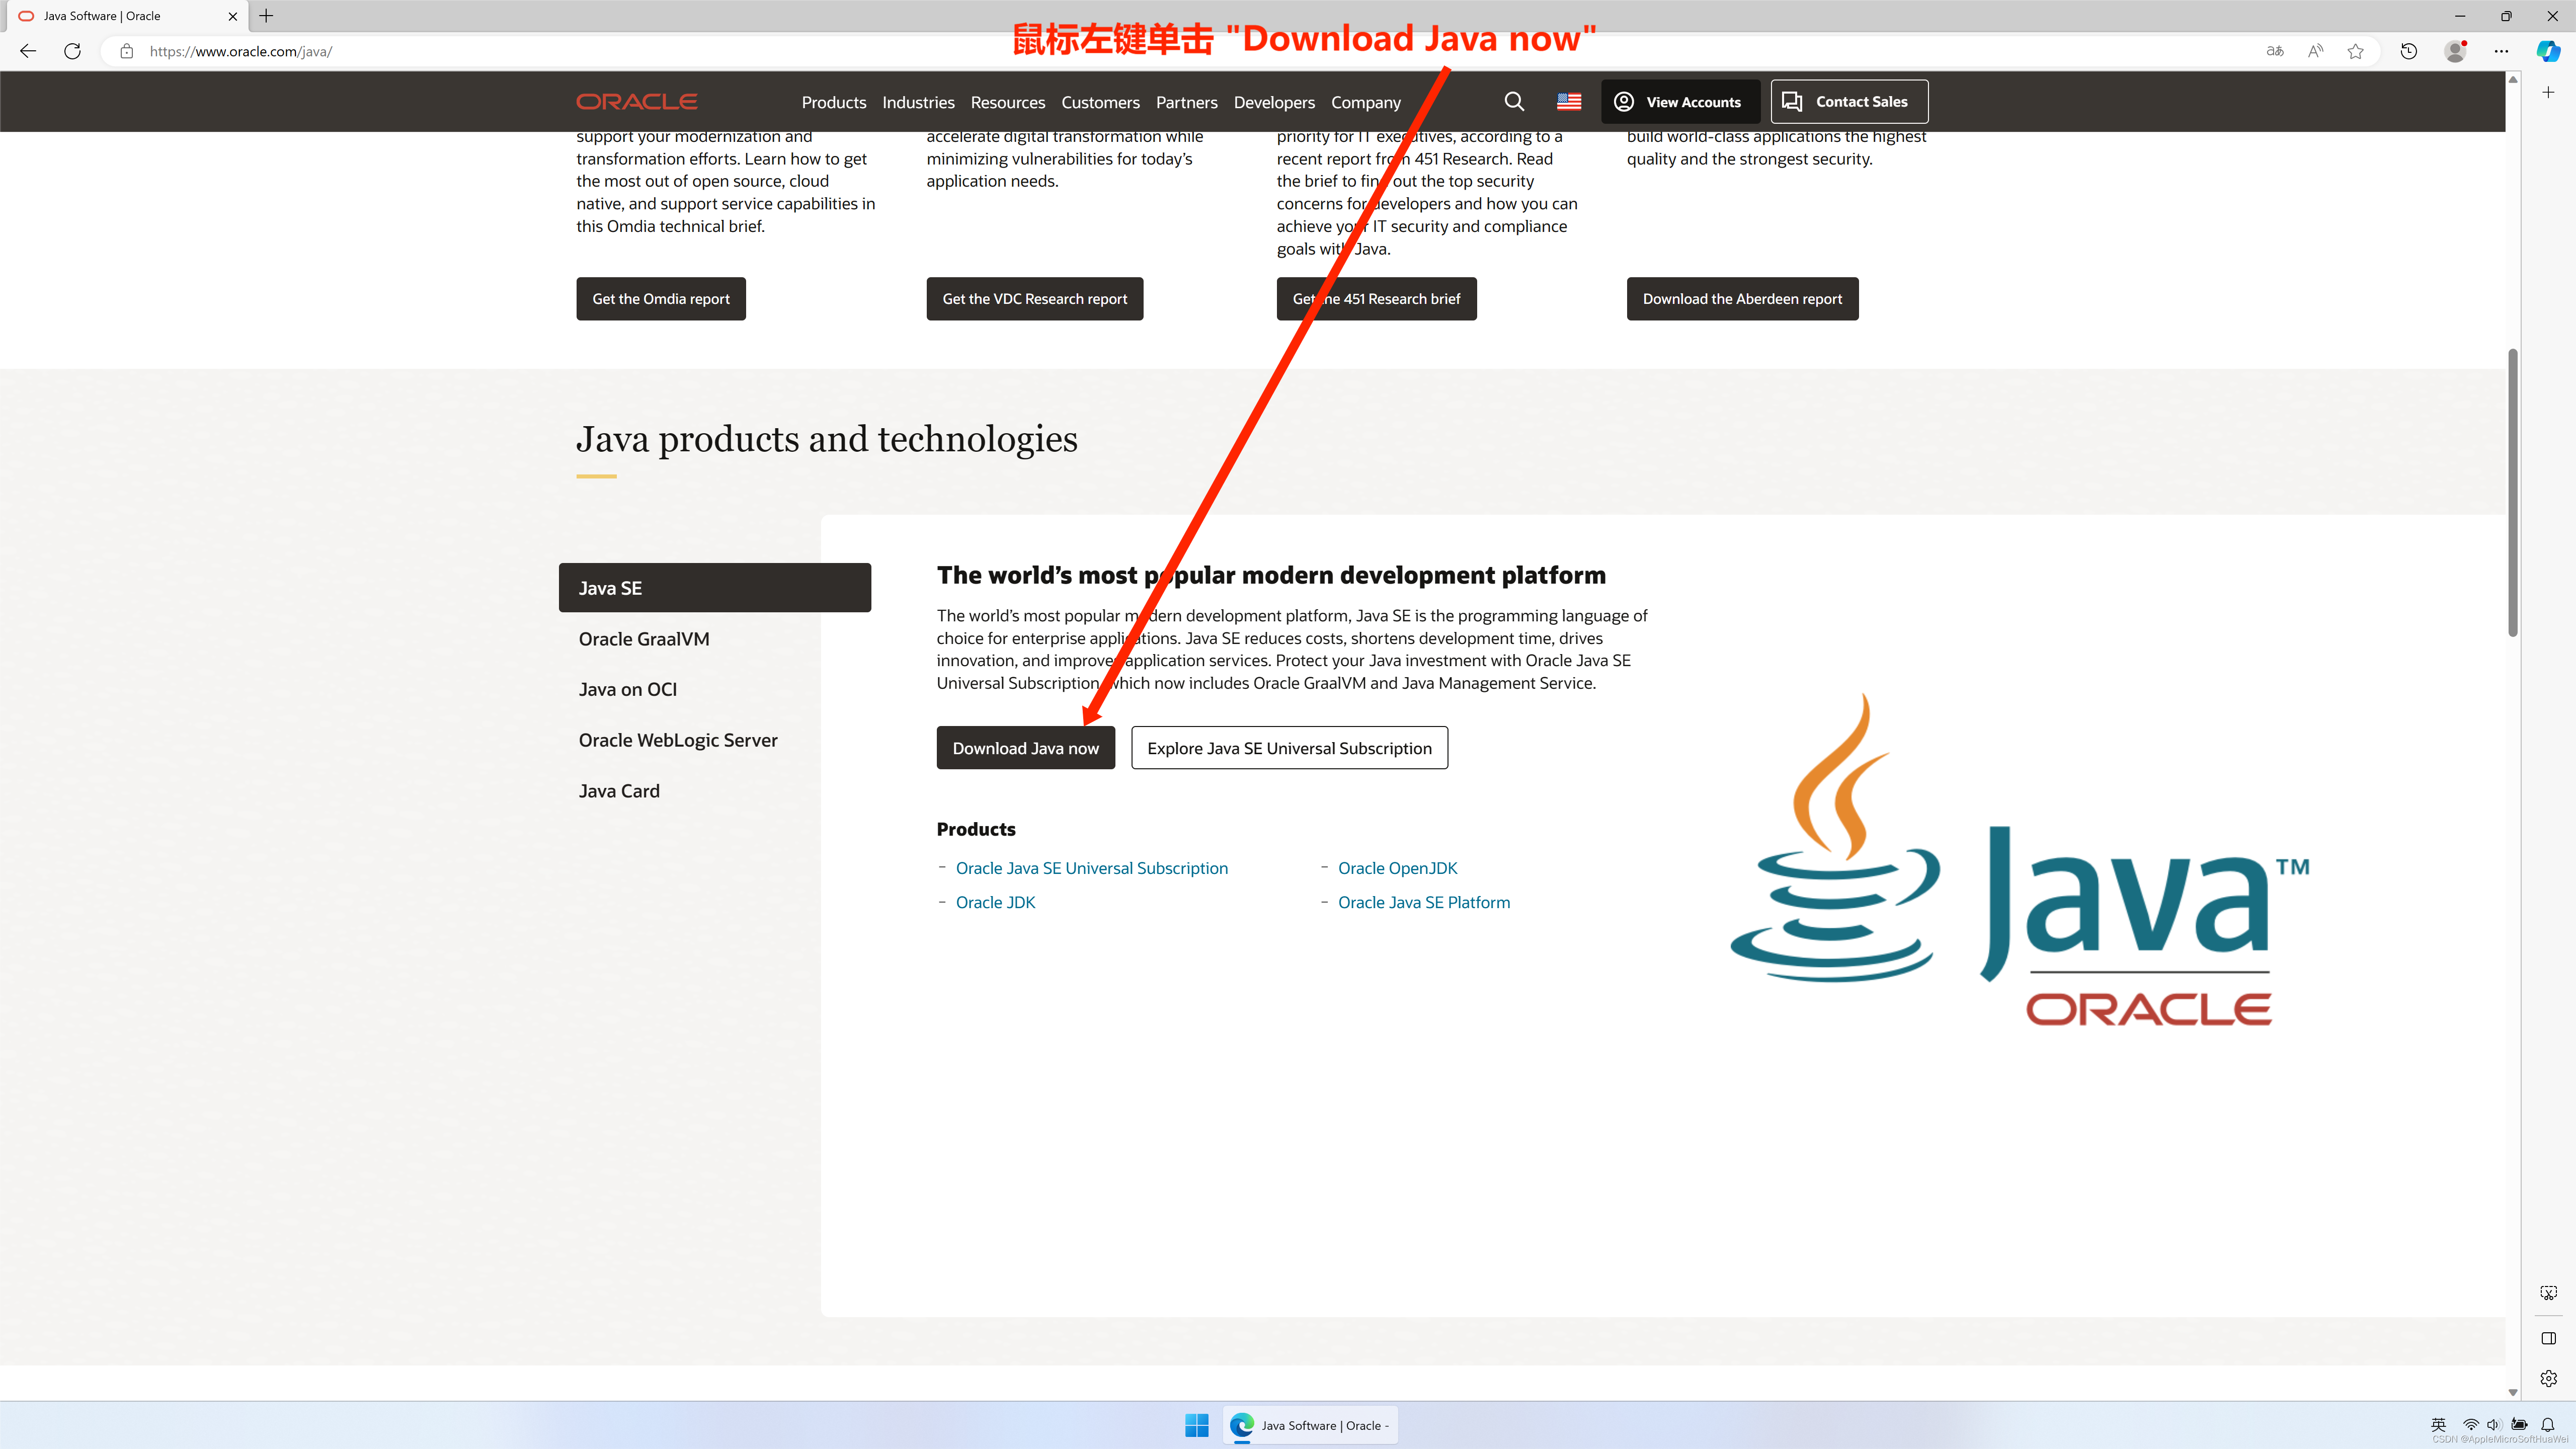
Task: Open Oracle Java SE Platform link
Action: pyautogui.click(x=1424, y=902)
